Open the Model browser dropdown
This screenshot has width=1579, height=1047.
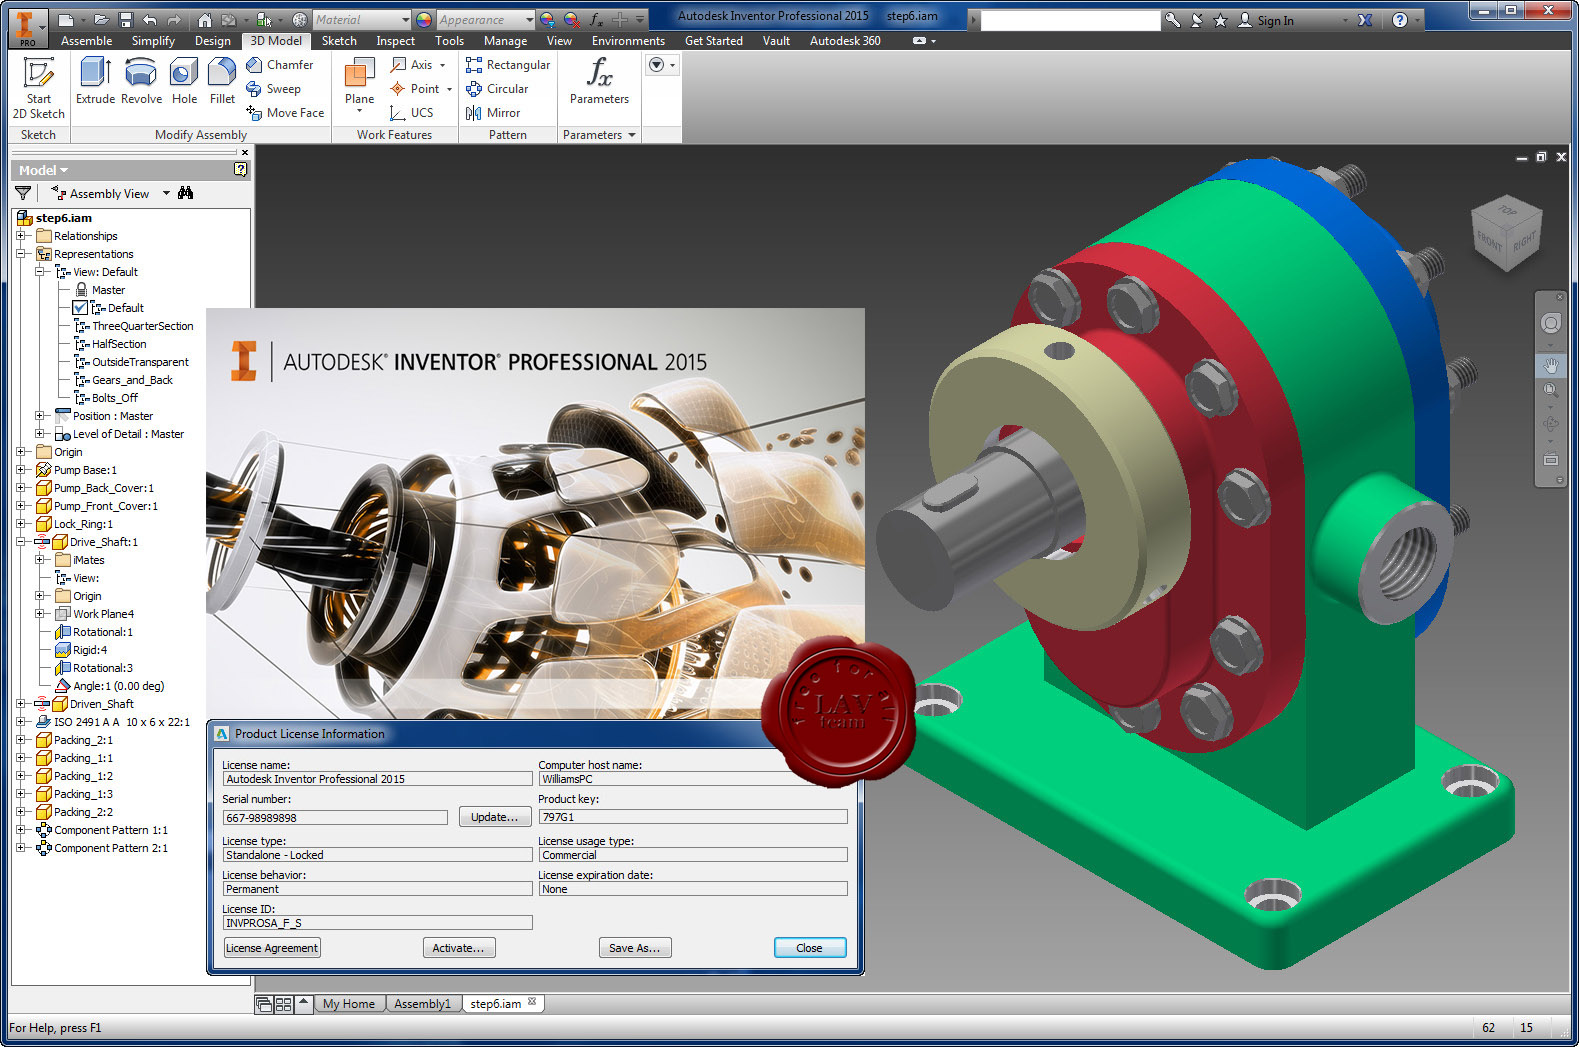[x=43, y=170]
